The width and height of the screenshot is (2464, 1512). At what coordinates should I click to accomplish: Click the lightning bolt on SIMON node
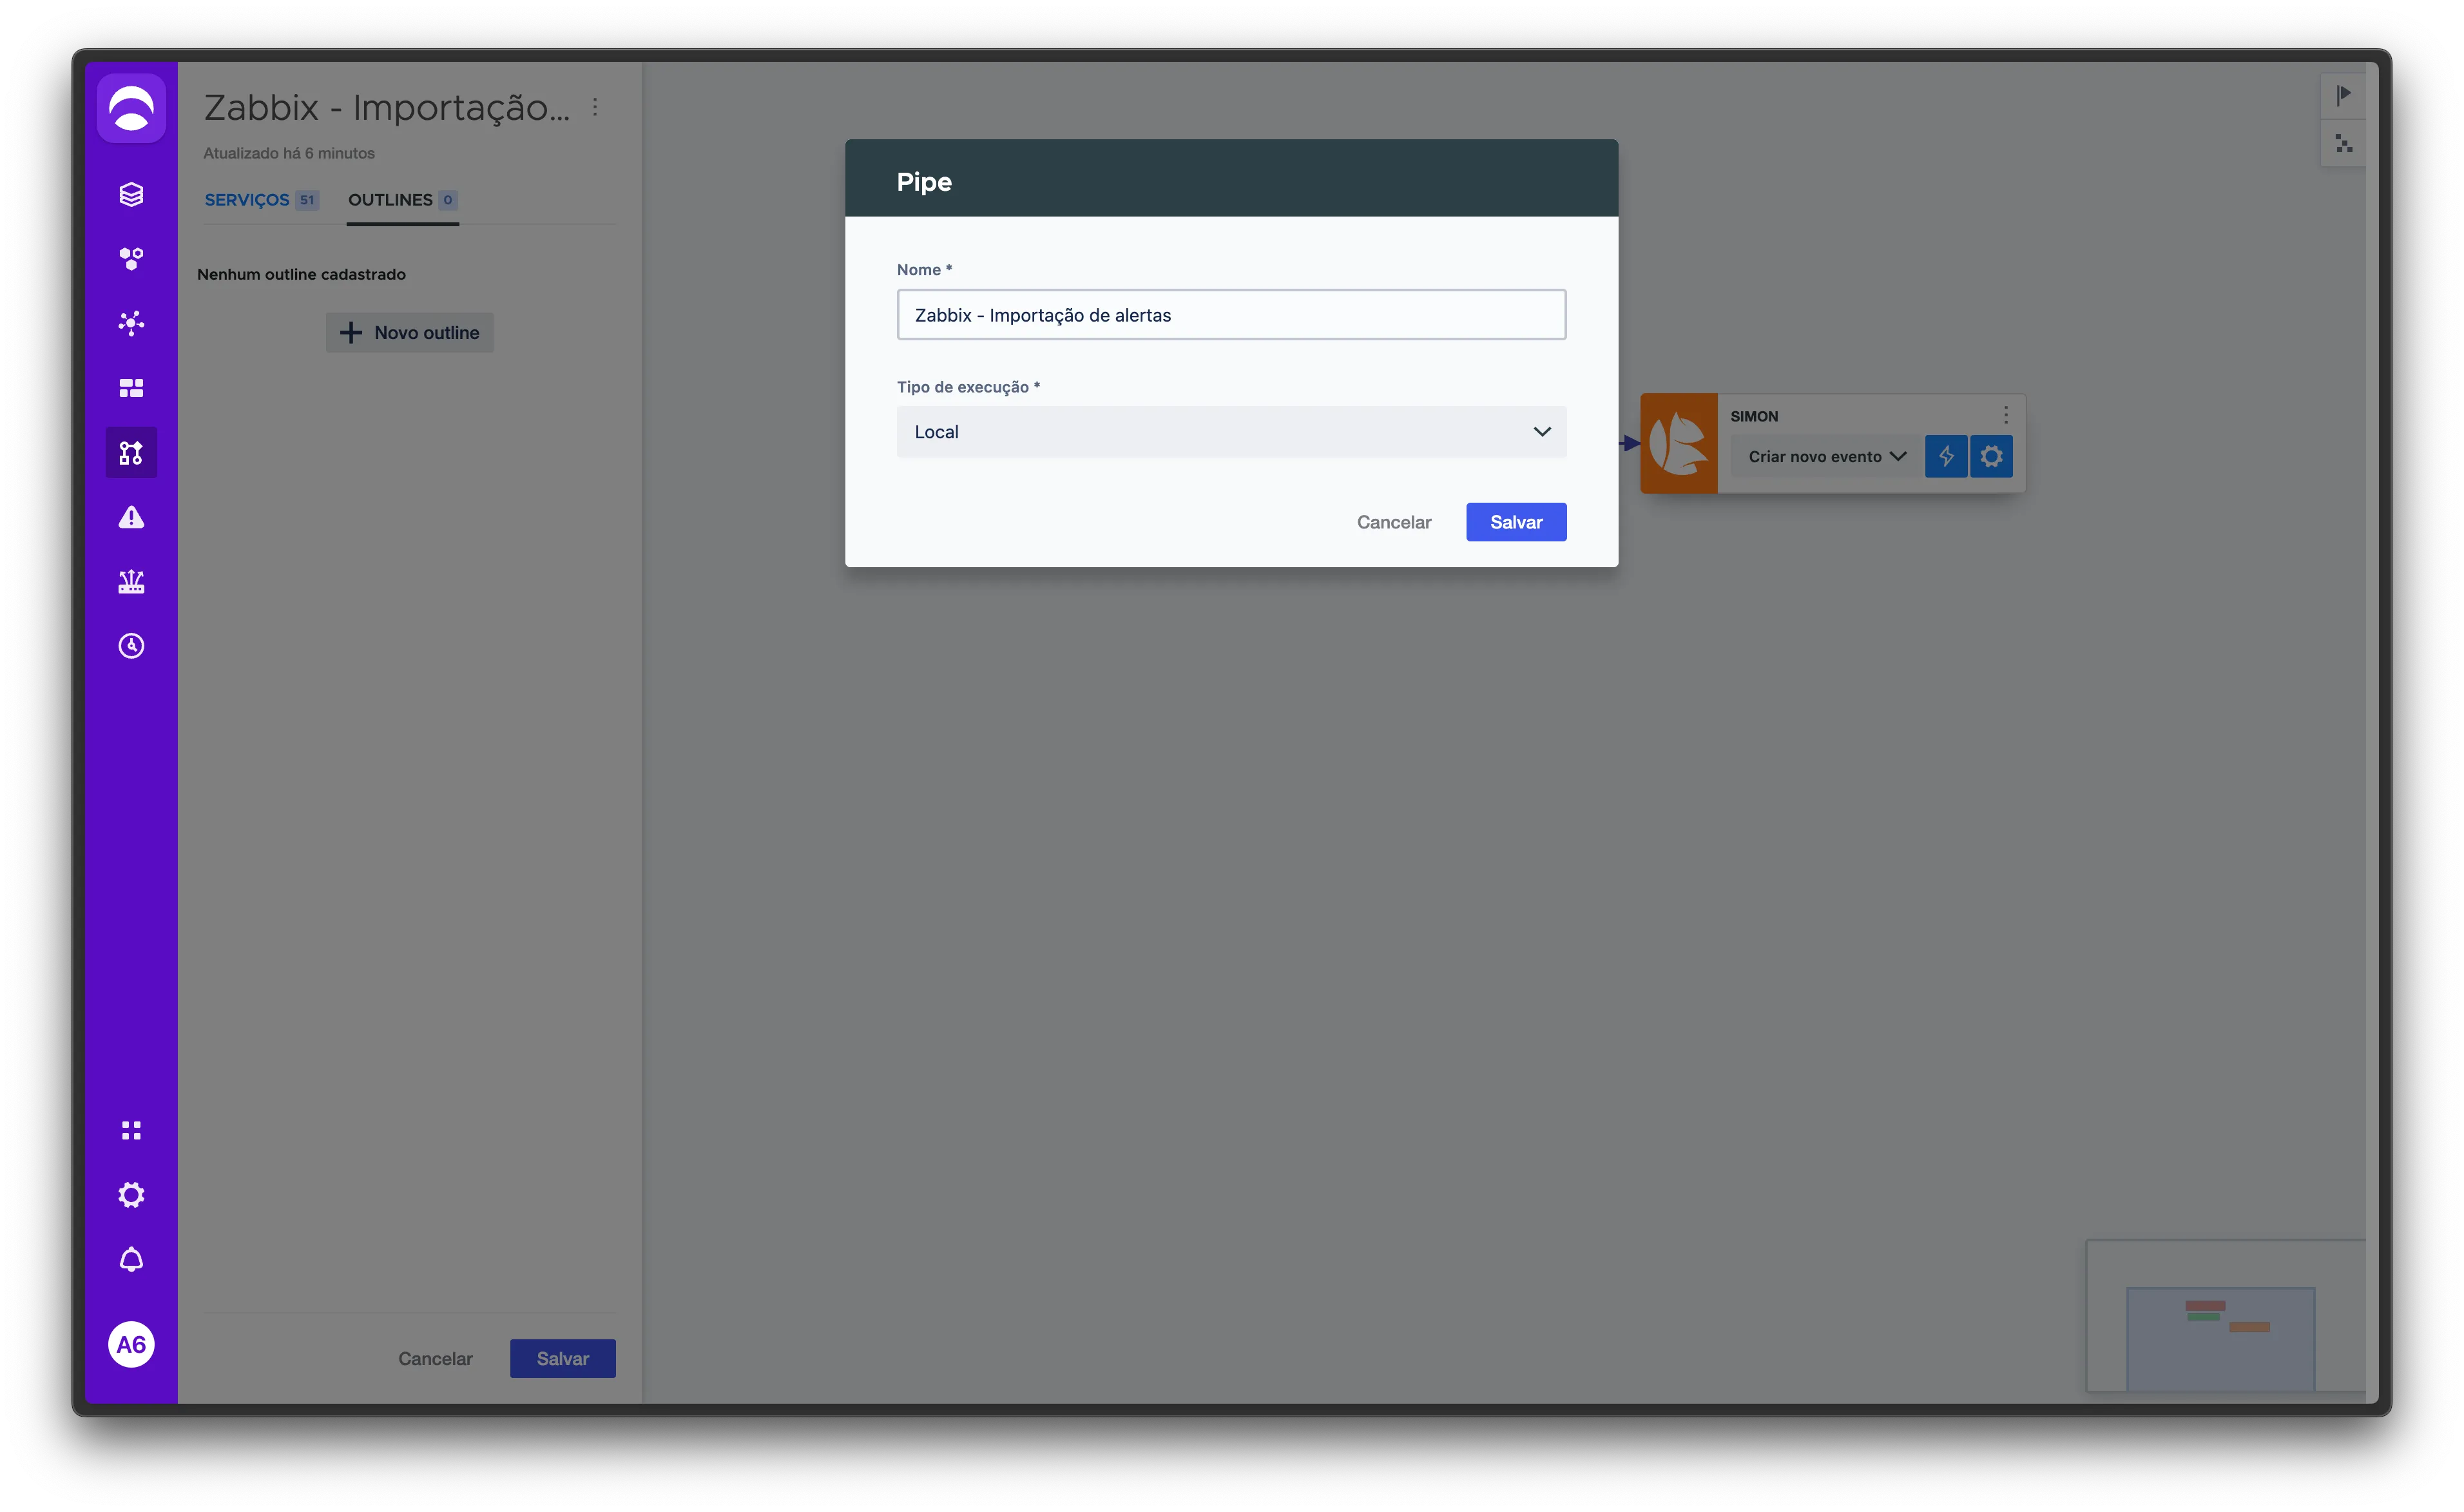(1946, 456)
